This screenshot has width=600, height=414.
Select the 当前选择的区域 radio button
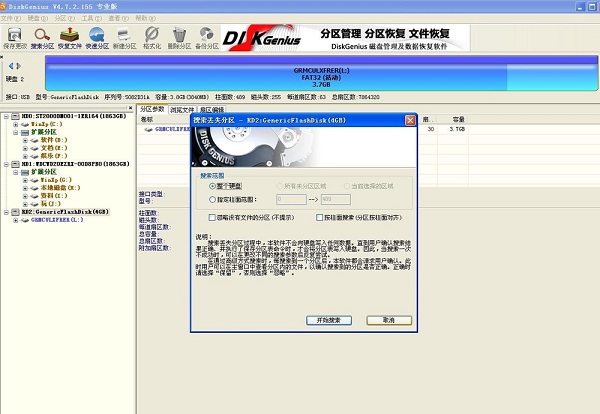pos(347,186)
